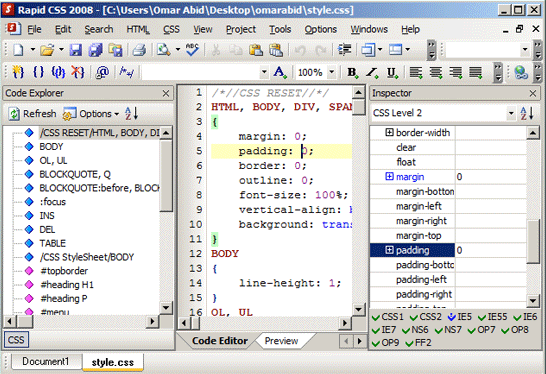
Task: Switch to the Preview tab
Action: click(281, 341)
